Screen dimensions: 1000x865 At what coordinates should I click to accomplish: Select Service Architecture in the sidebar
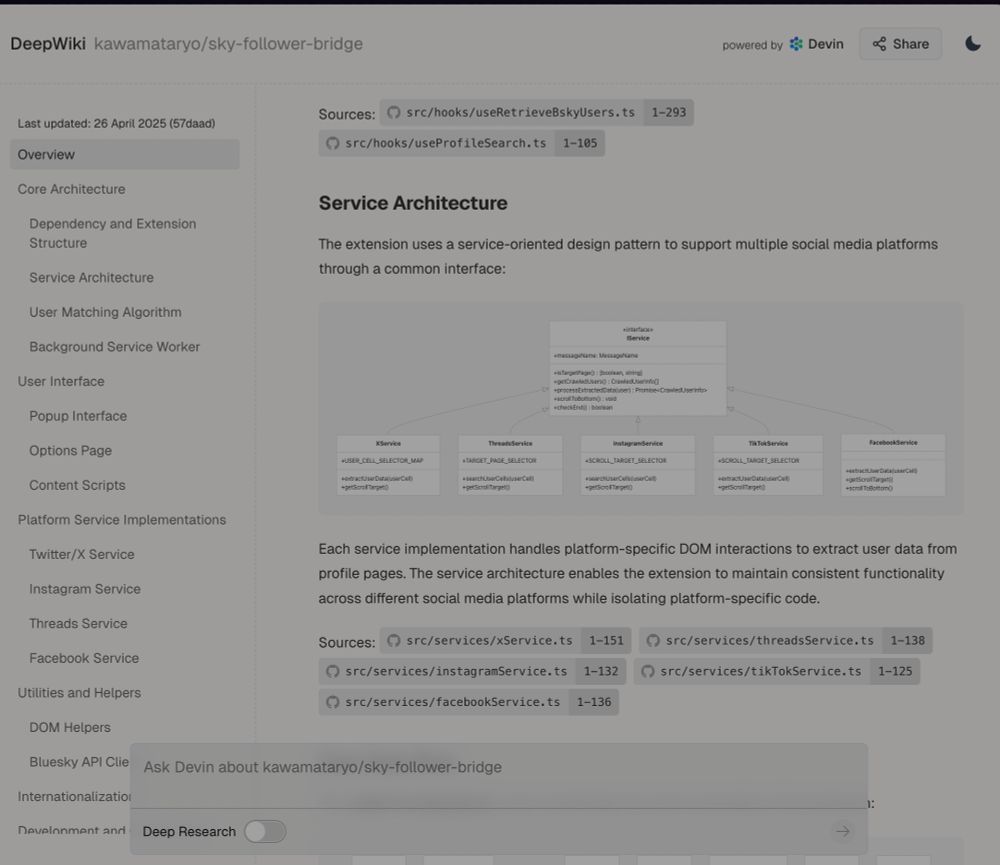[x=91, y=277]
